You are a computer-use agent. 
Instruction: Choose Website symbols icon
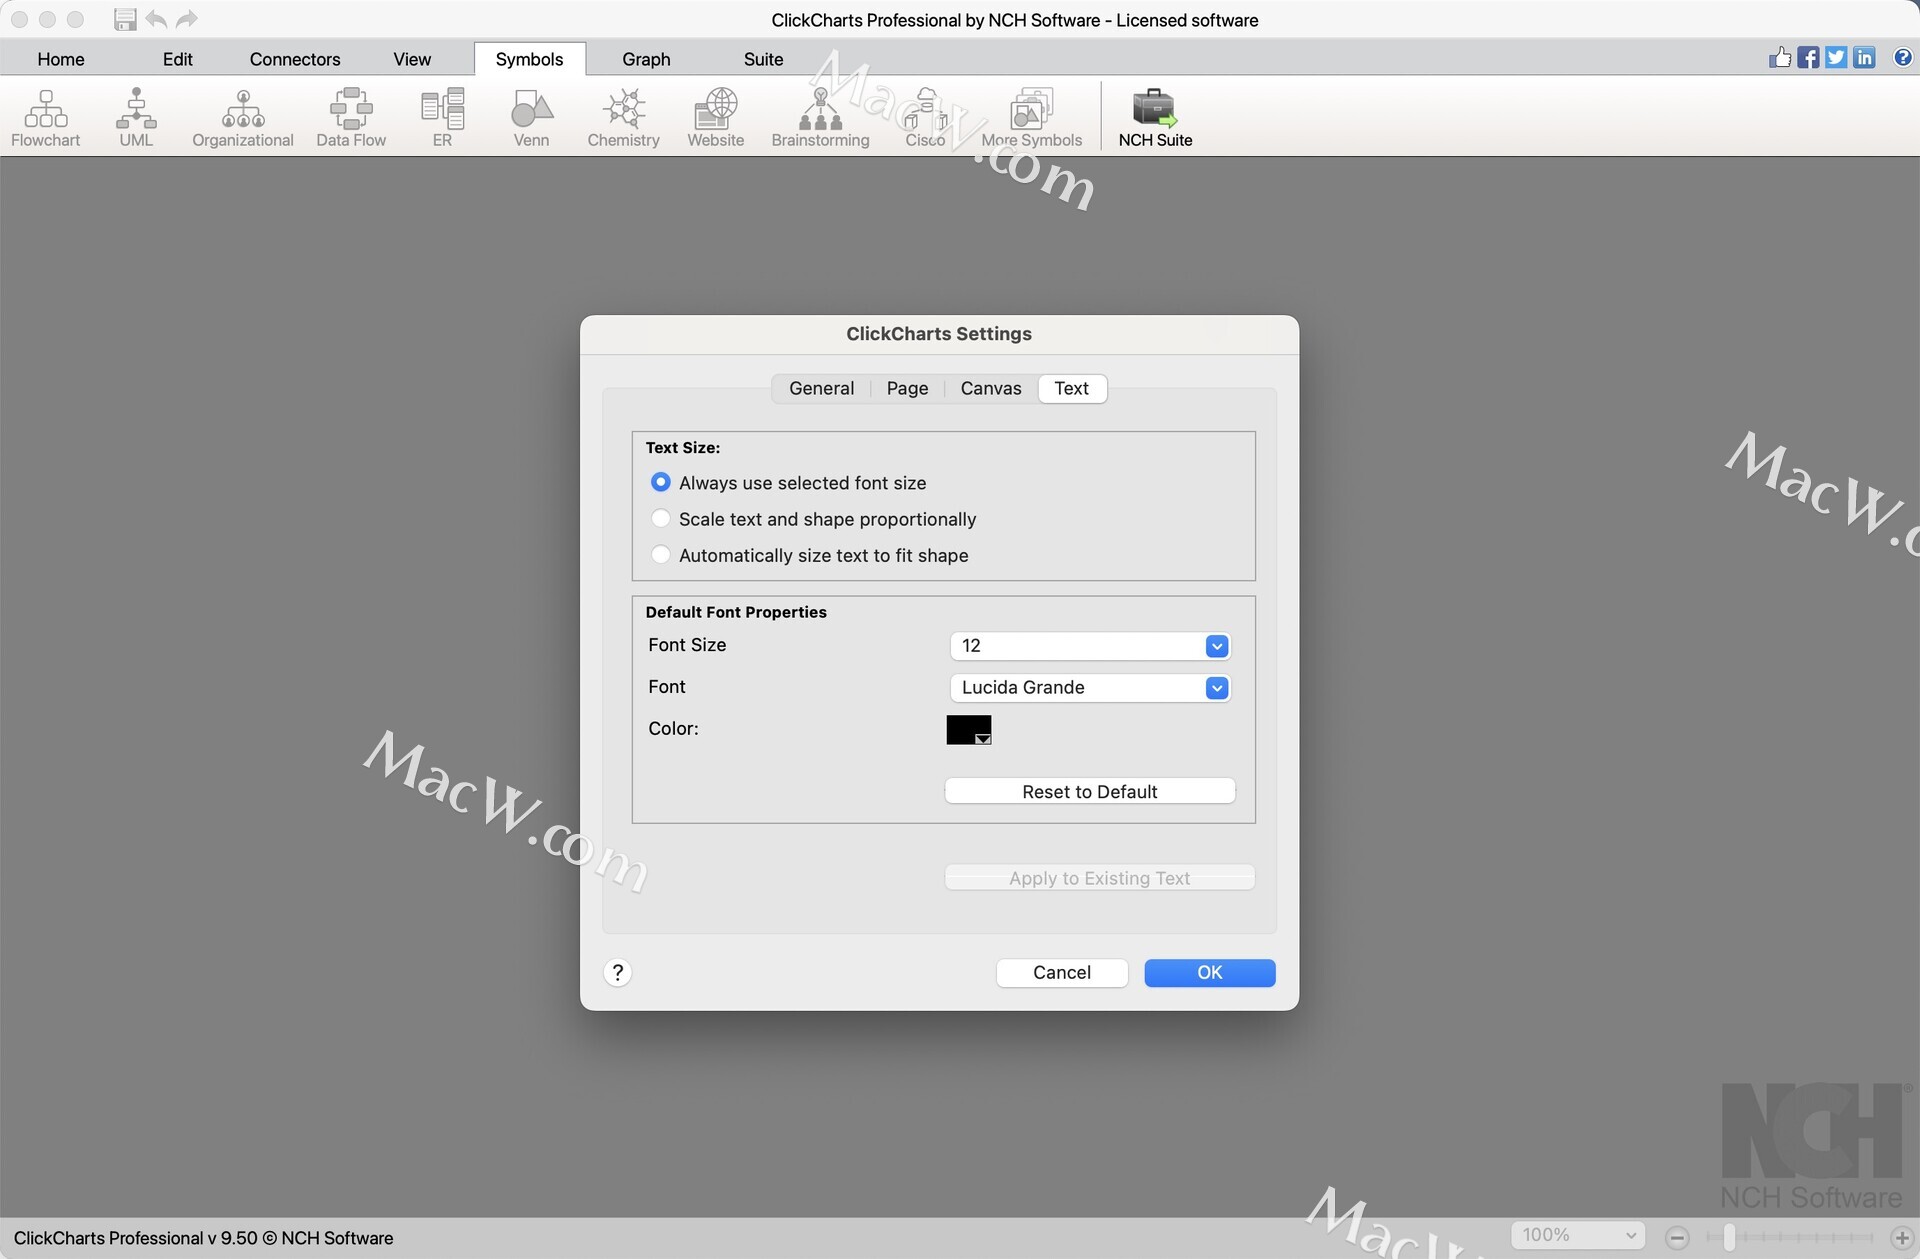pos(715,118)
